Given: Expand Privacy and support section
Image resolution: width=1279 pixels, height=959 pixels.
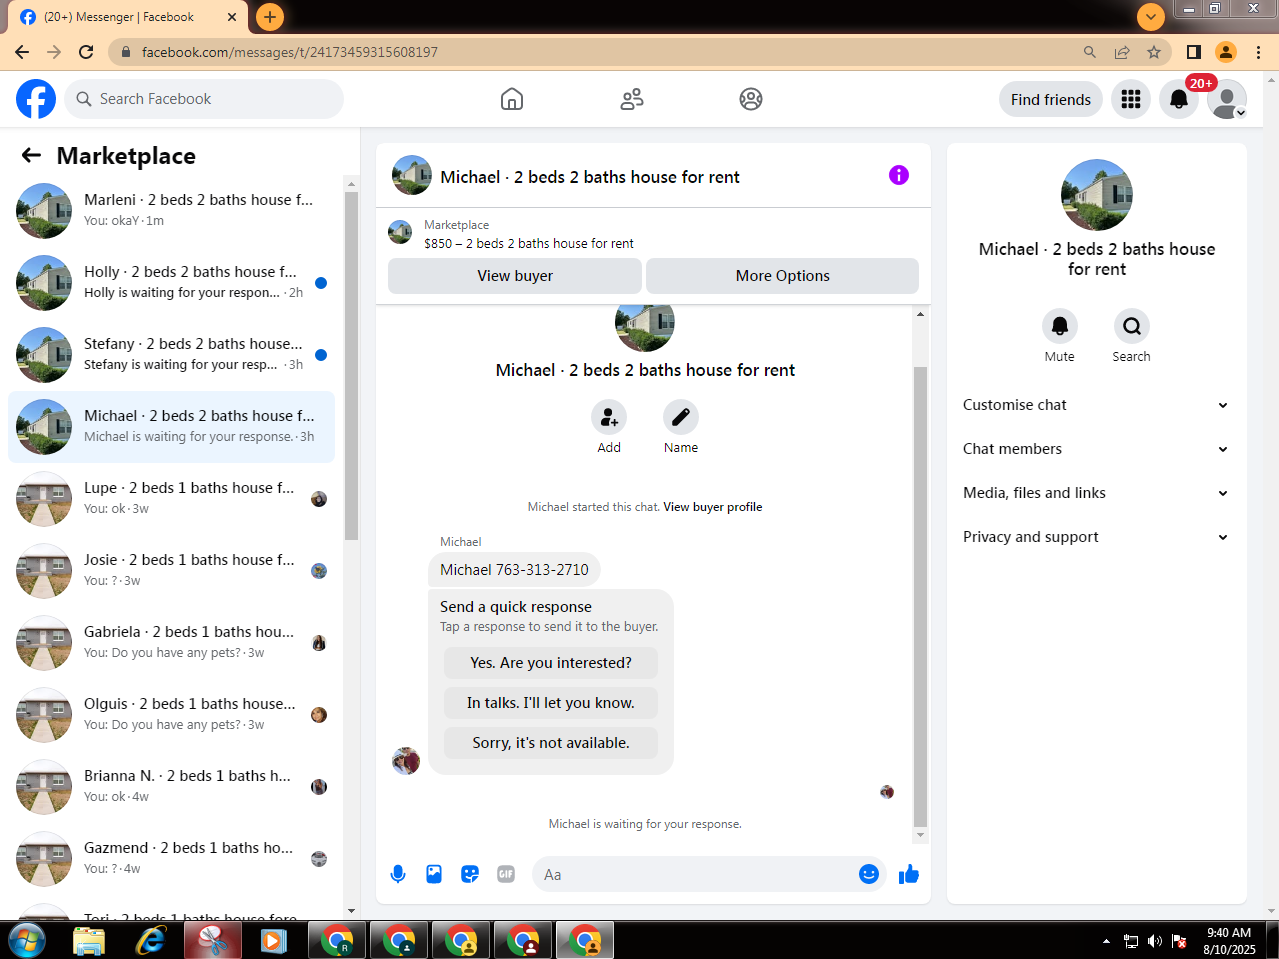Looking at the screenshot, I should coord(1096,537).
